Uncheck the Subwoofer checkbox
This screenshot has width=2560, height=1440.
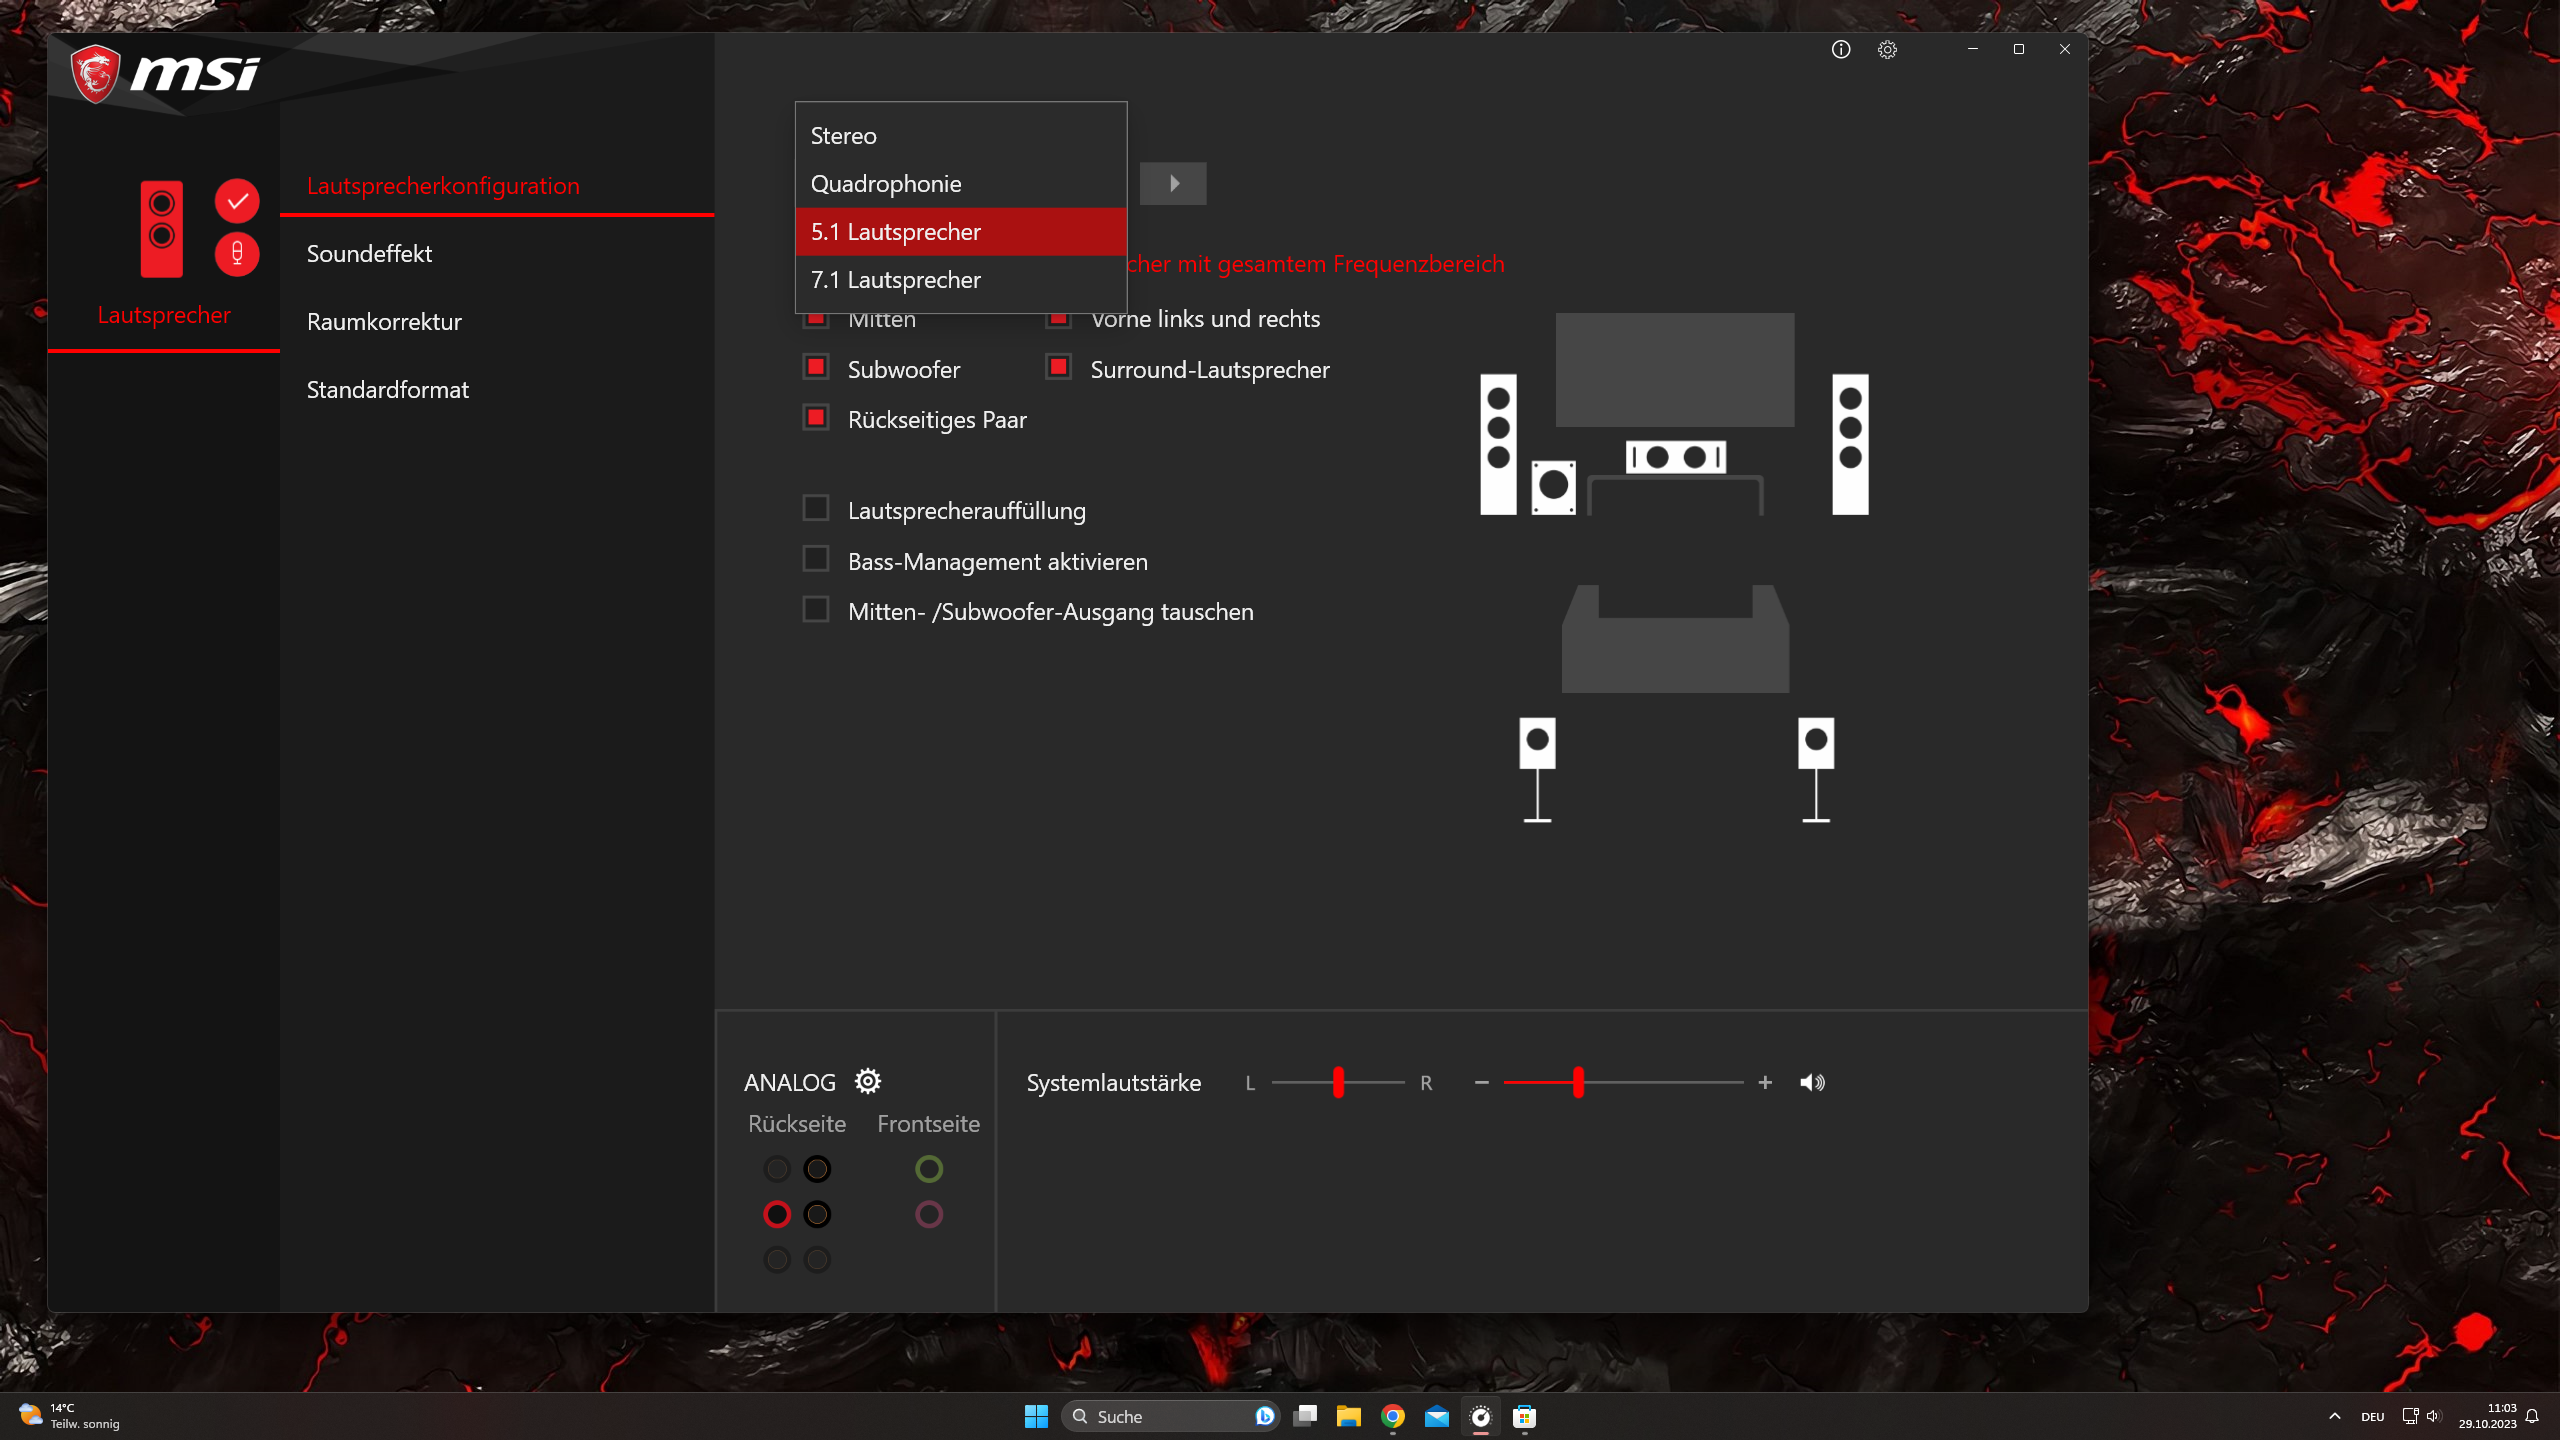(816, 367)
